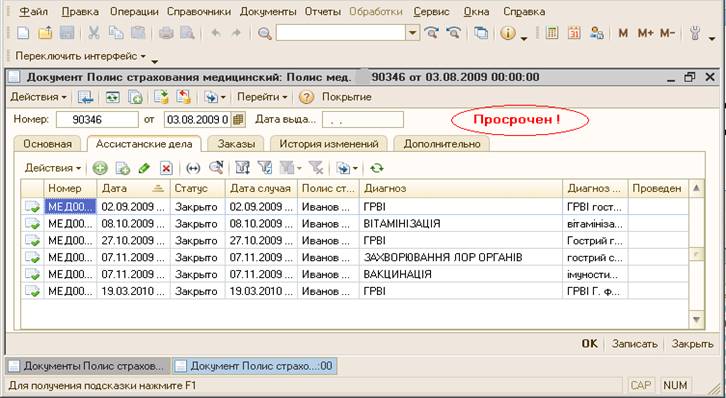Click the Покрытие button

[x=347, y=97]
